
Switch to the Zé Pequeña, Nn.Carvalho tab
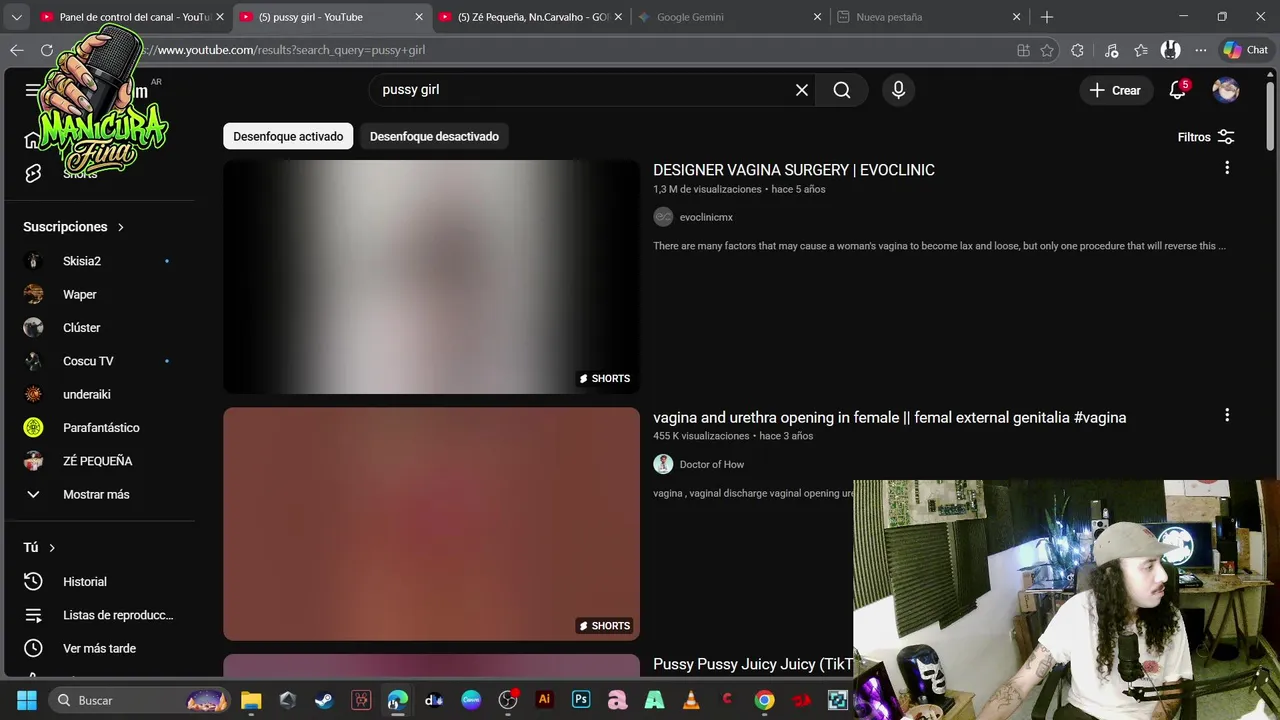coord(530,17)
